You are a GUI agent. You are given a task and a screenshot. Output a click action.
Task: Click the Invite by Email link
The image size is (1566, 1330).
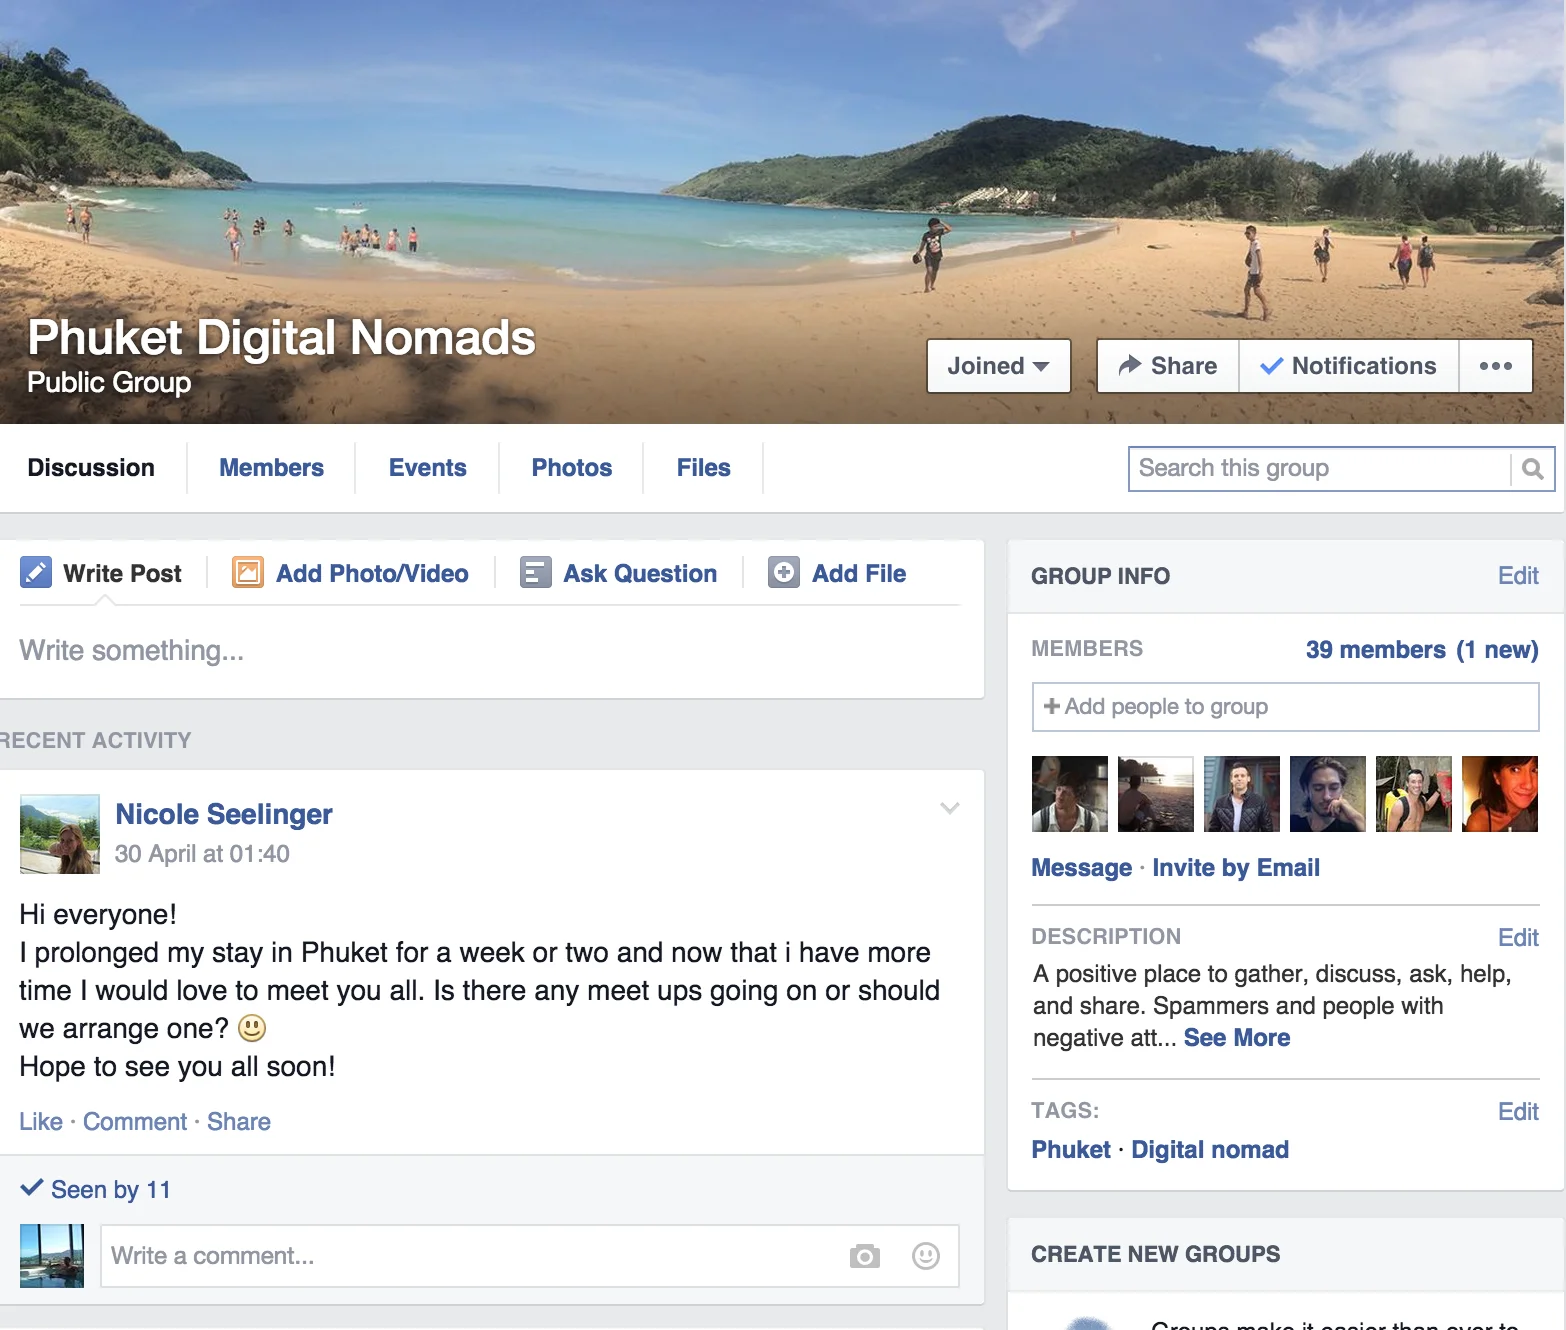[1235, 868]
